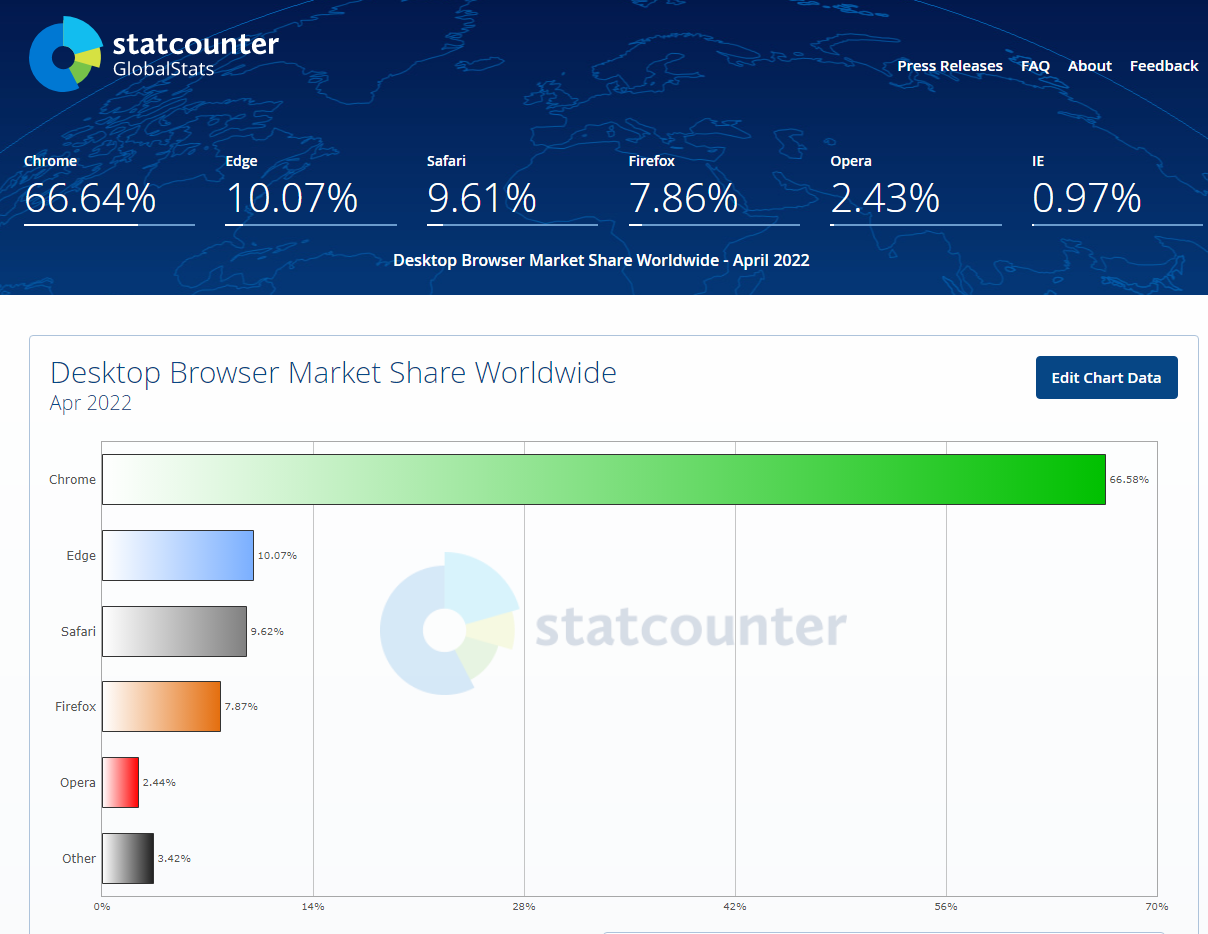Go to the About page
This screenshot has width=1208, height=934.
point(1089,66)
